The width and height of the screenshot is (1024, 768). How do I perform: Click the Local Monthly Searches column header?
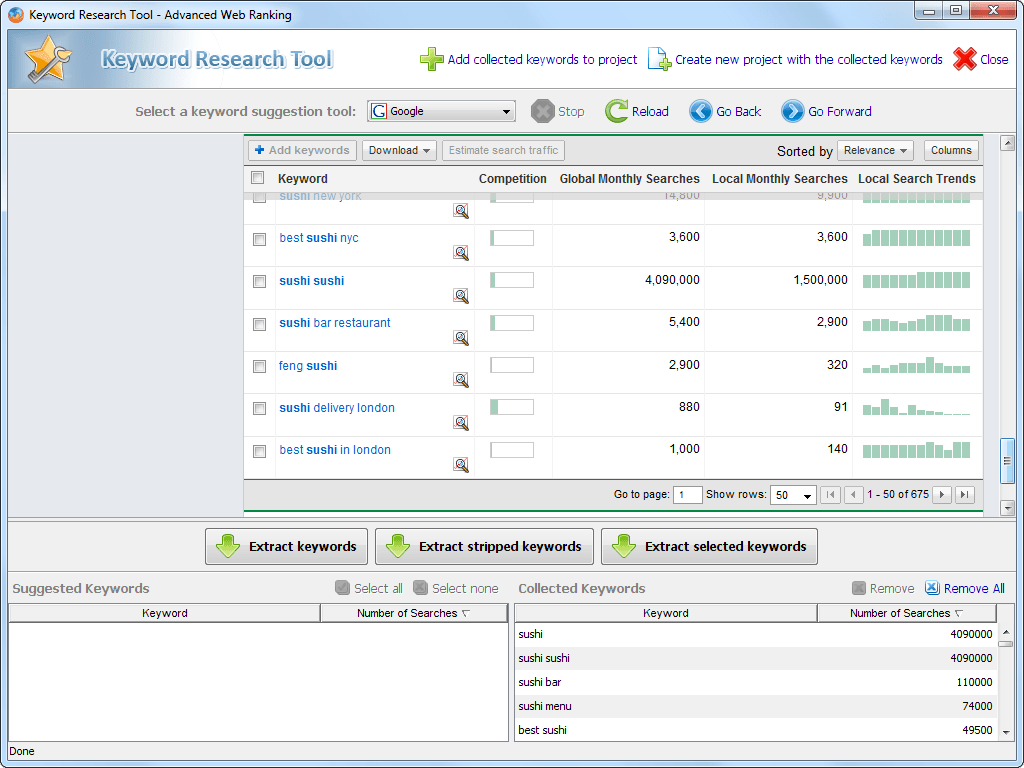click(x=780, y=178)
